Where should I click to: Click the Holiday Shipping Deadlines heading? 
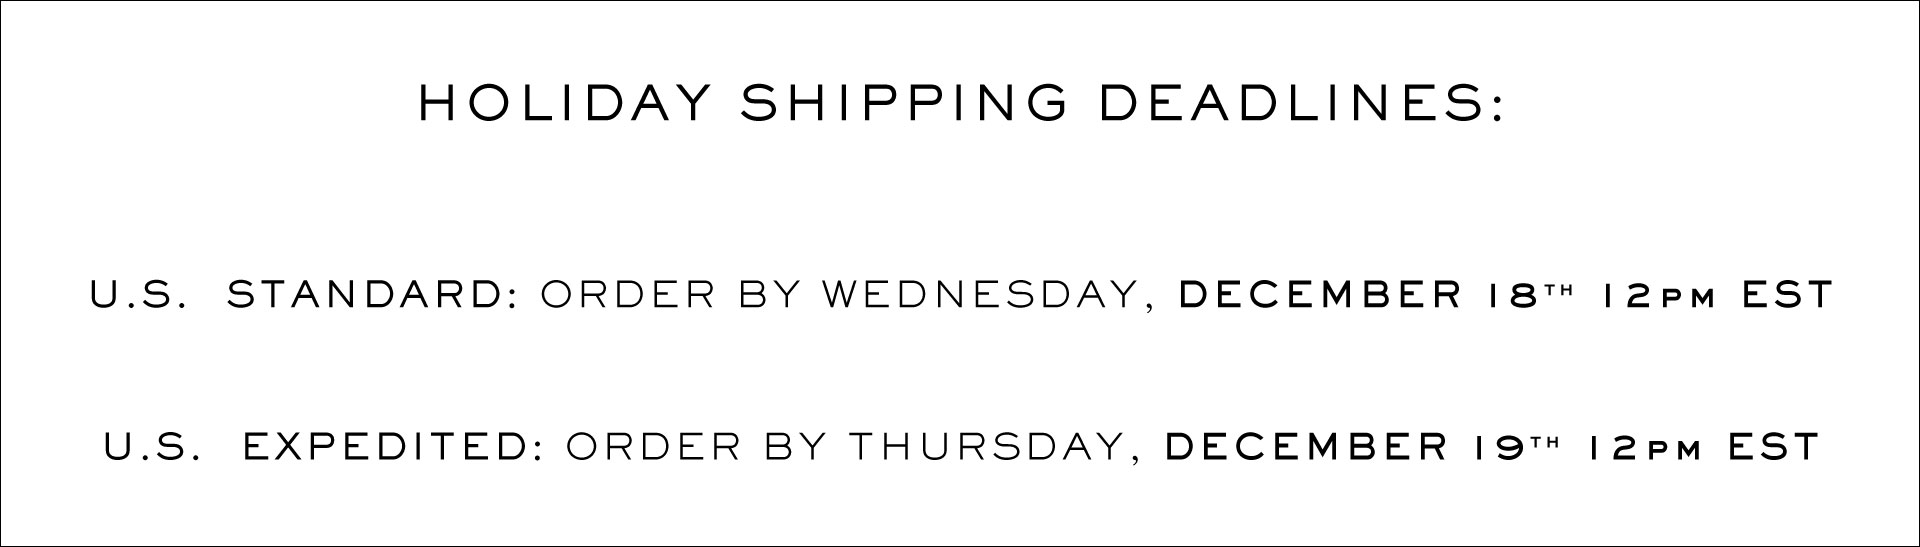pyautogui.click(x=960, y=104)
